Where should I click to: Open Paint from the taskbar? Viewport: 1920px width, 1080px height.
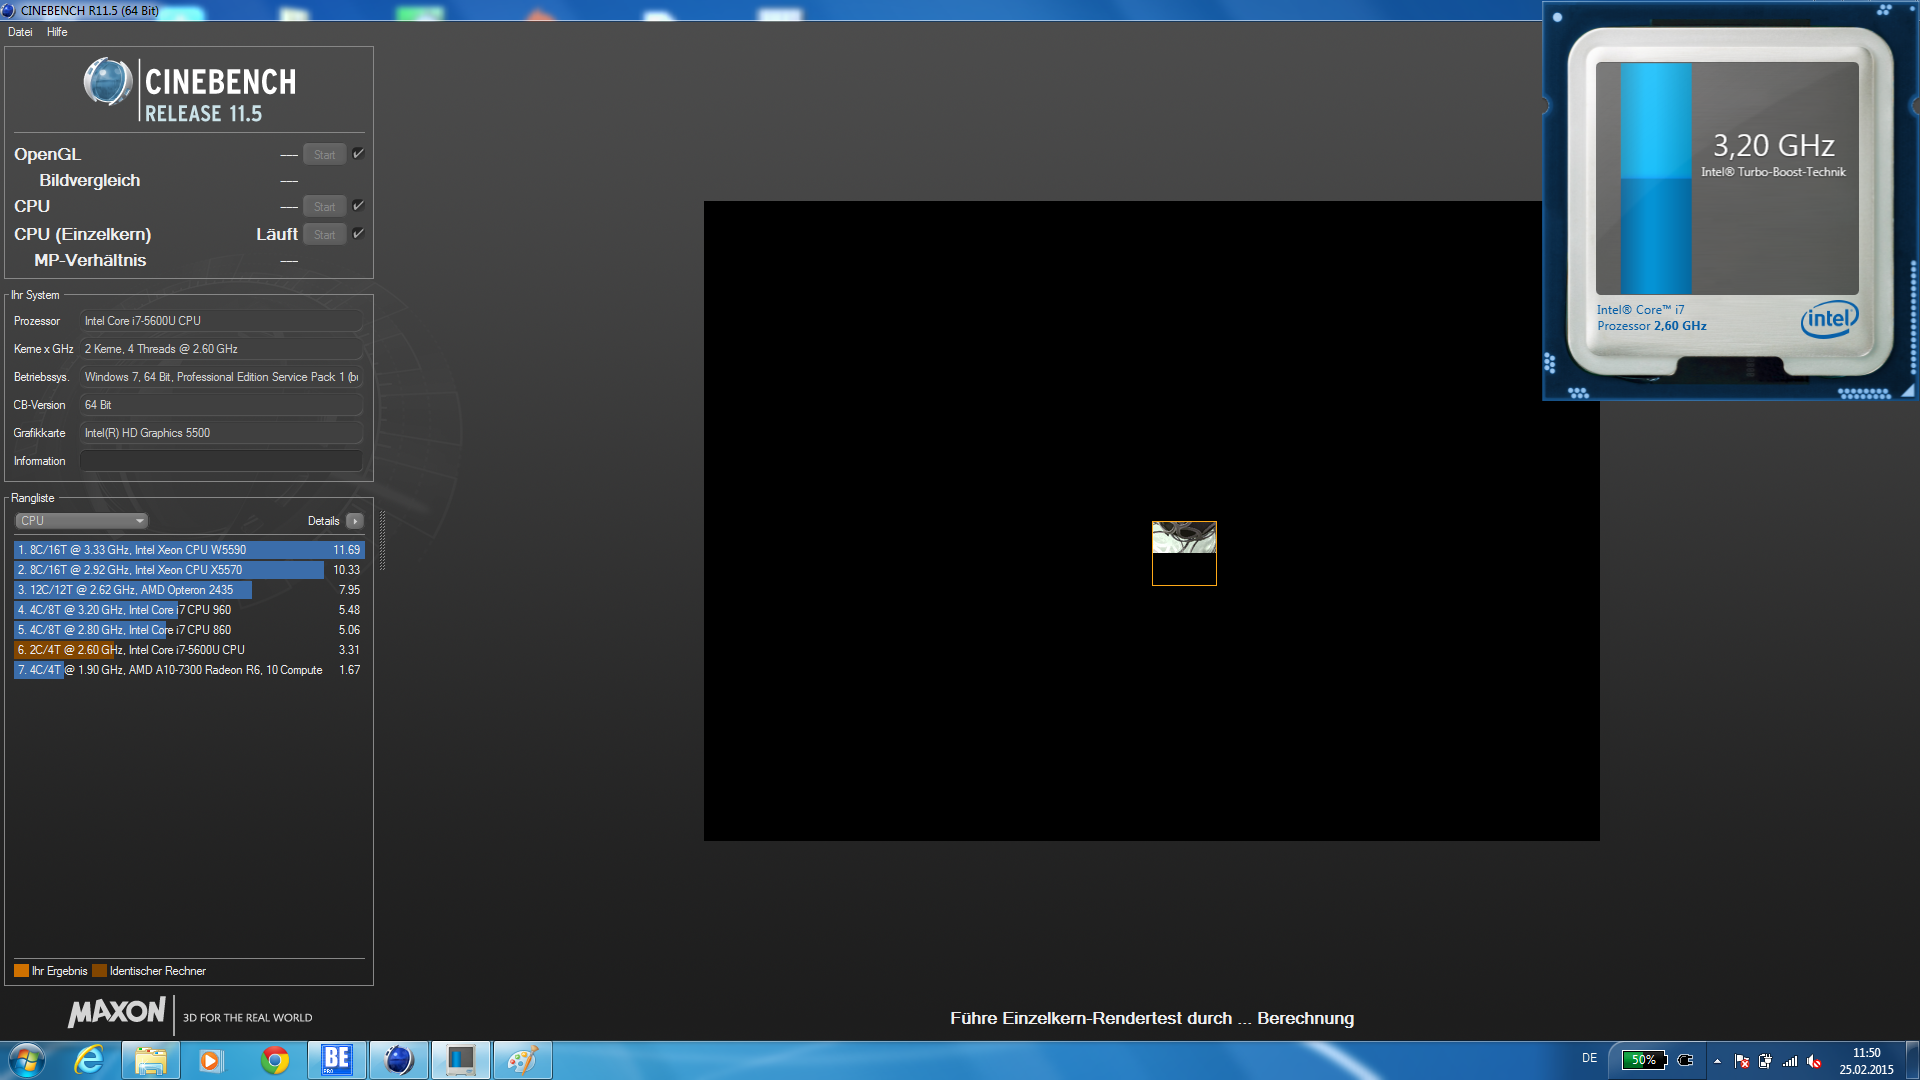tap(522, 1060)
